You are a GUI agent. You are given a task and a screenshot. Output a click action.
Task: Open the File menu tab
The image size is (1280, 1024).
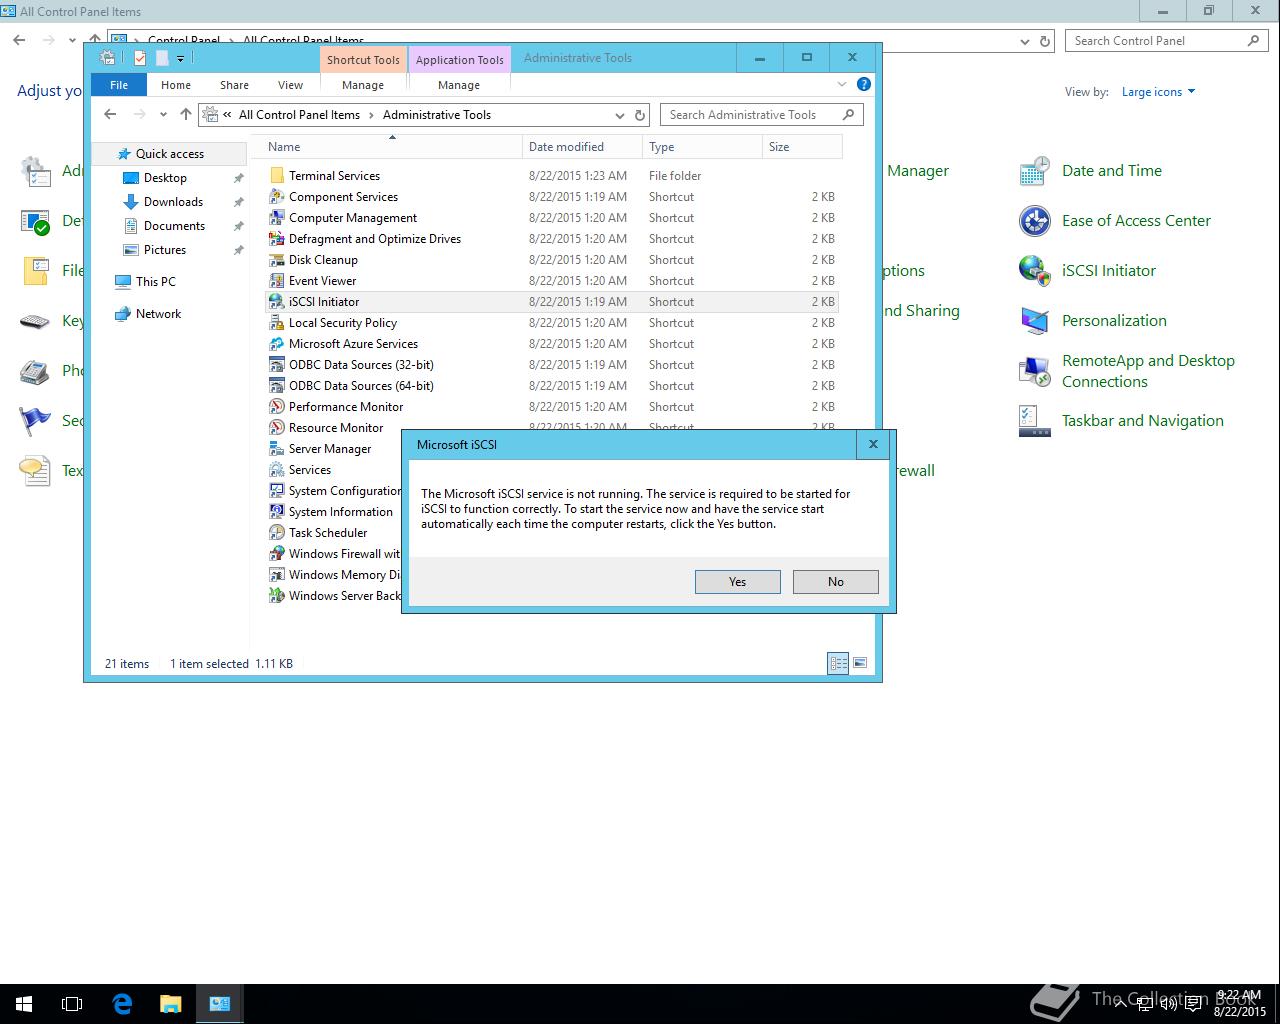(x=119, y=85)
